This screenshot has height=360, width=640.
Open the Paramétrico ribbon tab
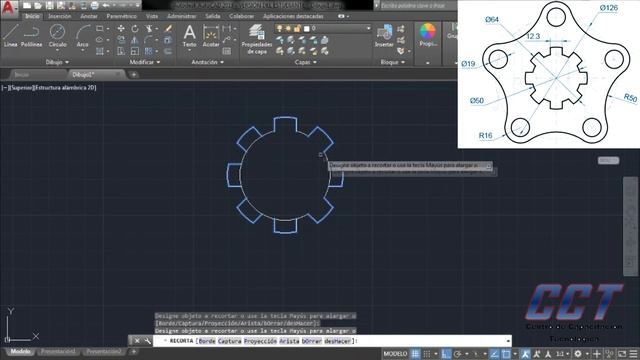click(122, 16)
